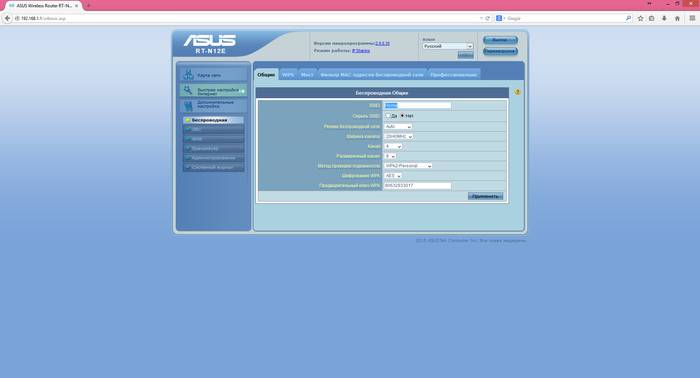Click the Перезагрузка reboot button
700x378 pixels.
tap(500, 51)
